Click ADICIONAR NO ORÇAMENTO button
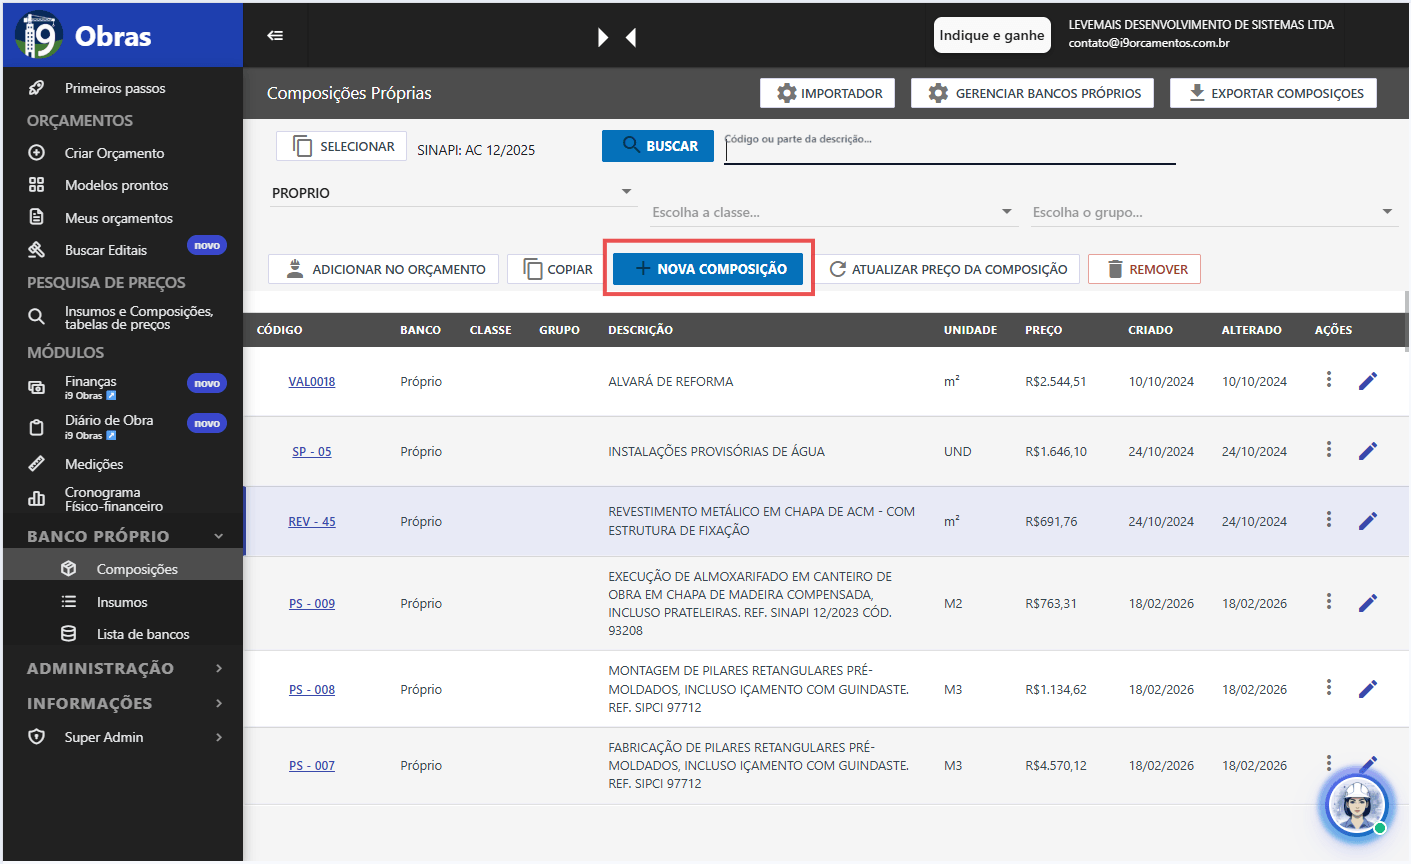 (x=383, y=269)
